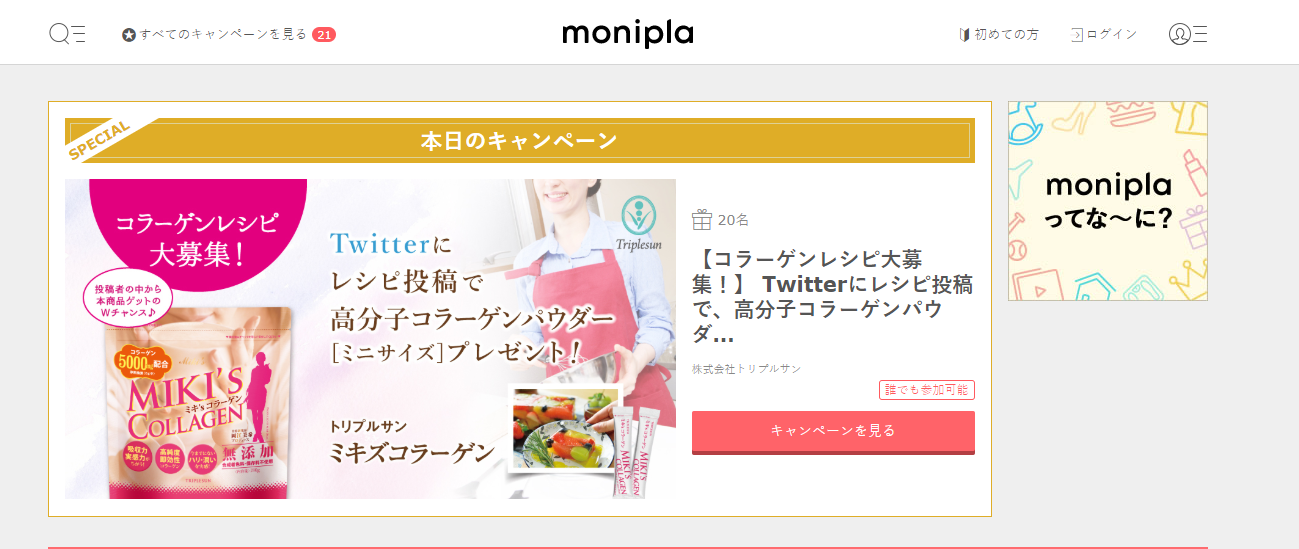Open 初めての方 menu item
1299x549 pixels.
[x=1007, y=34]
